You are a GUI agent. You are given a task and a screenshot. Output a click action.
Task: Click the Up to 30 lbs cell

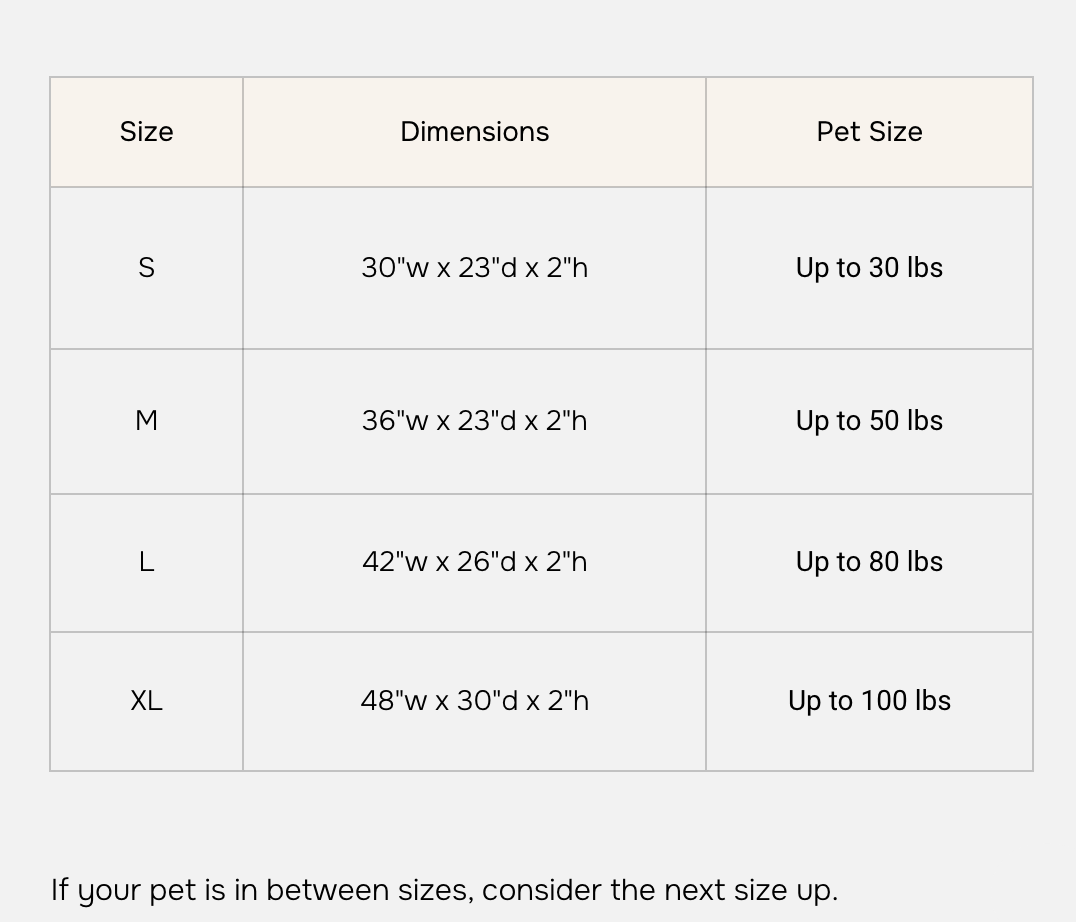tap(869, 268)
